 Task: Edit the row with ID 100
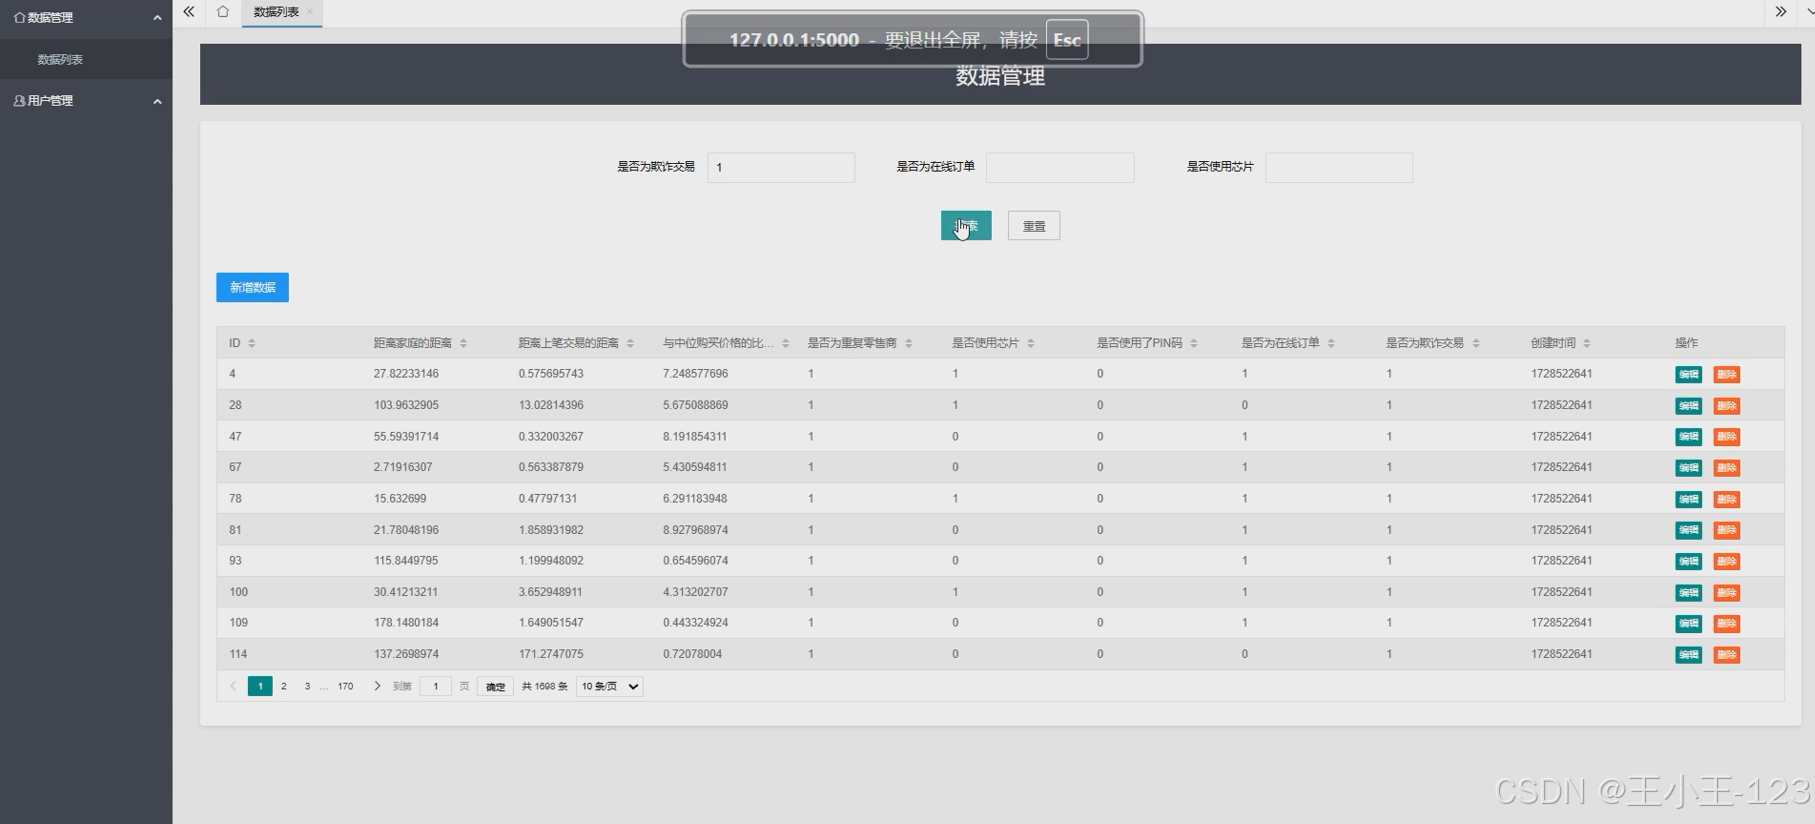click(x=1688, y=592)
